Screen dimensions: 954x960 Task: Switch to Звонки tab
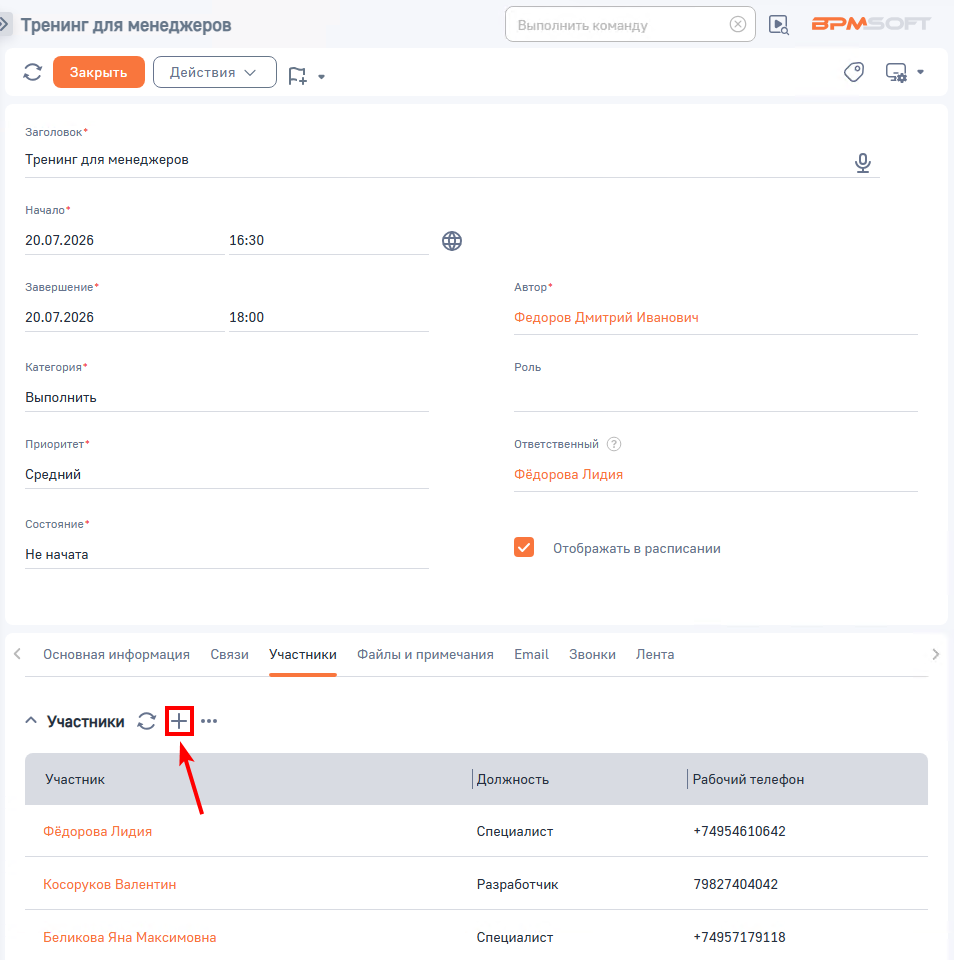point(592,654)
